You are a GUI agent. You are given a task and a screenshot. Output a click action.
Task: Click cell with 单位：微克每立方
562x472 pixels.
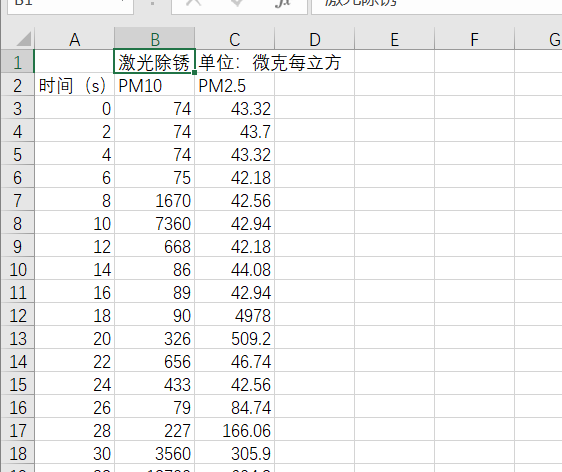pos(270,62)
